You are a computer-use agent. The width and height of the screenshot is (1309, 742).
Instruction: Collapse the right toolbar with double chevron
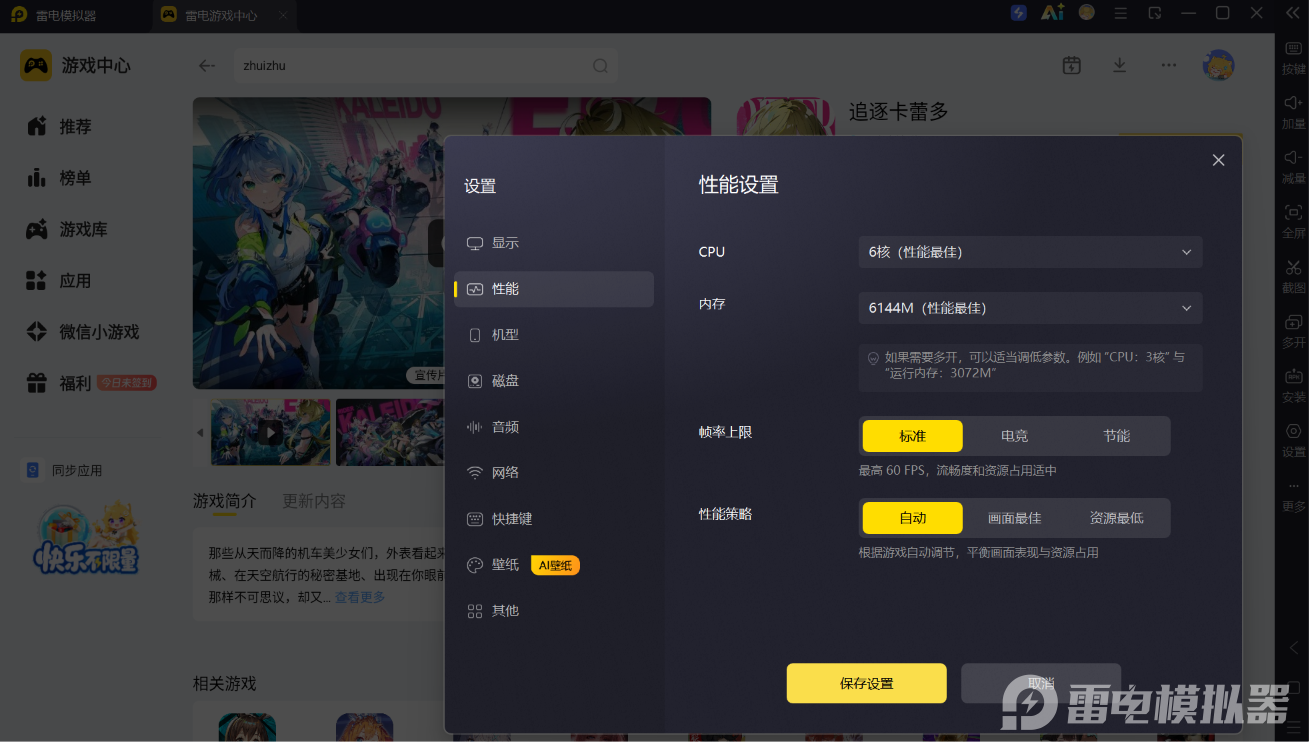1293,13
